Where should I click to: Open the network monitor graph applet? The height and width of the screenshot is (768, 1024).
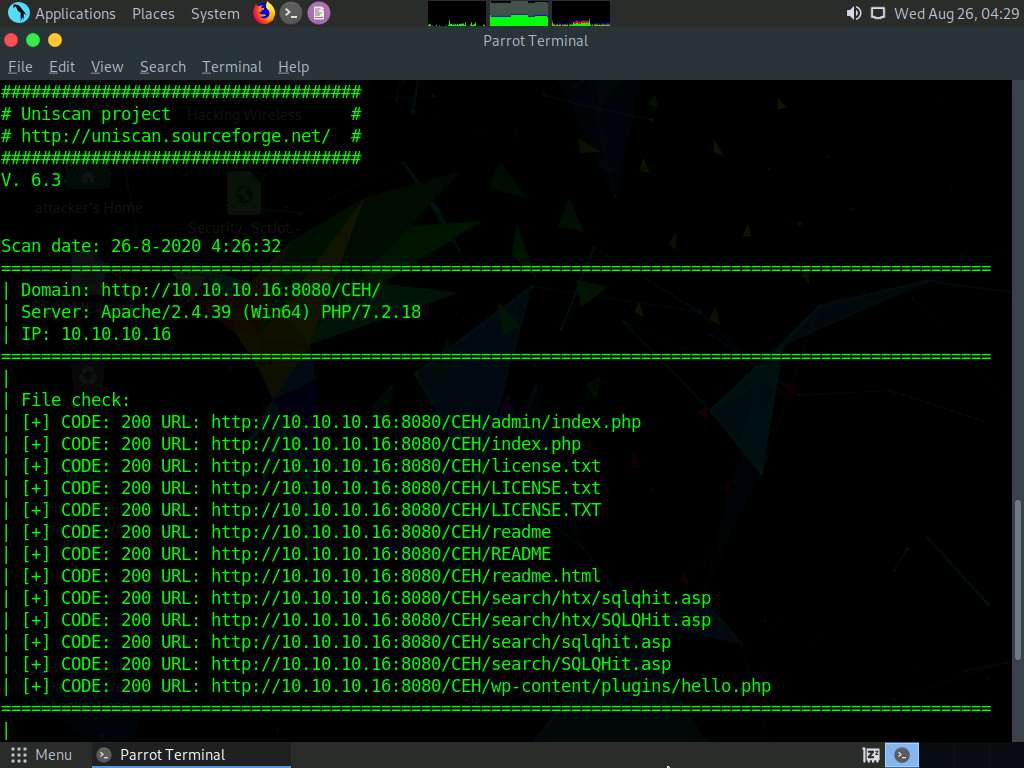(x=581, y=13)
